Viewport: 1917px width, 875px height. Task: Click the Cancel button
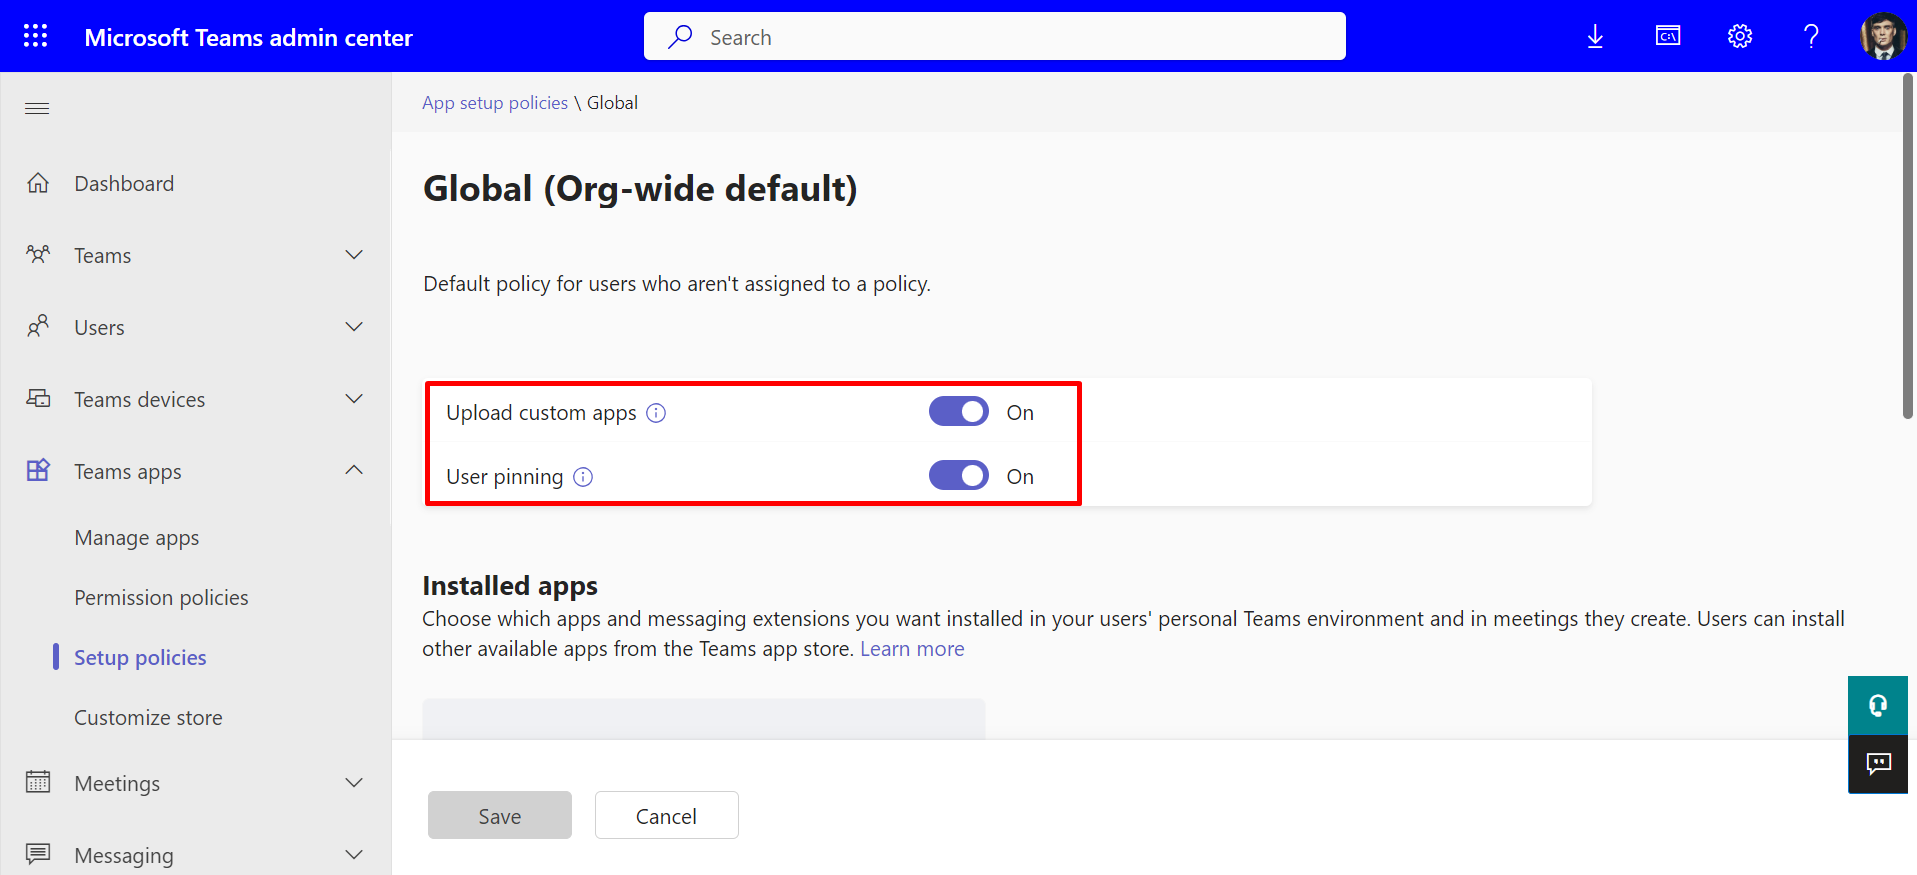point(667,815)
